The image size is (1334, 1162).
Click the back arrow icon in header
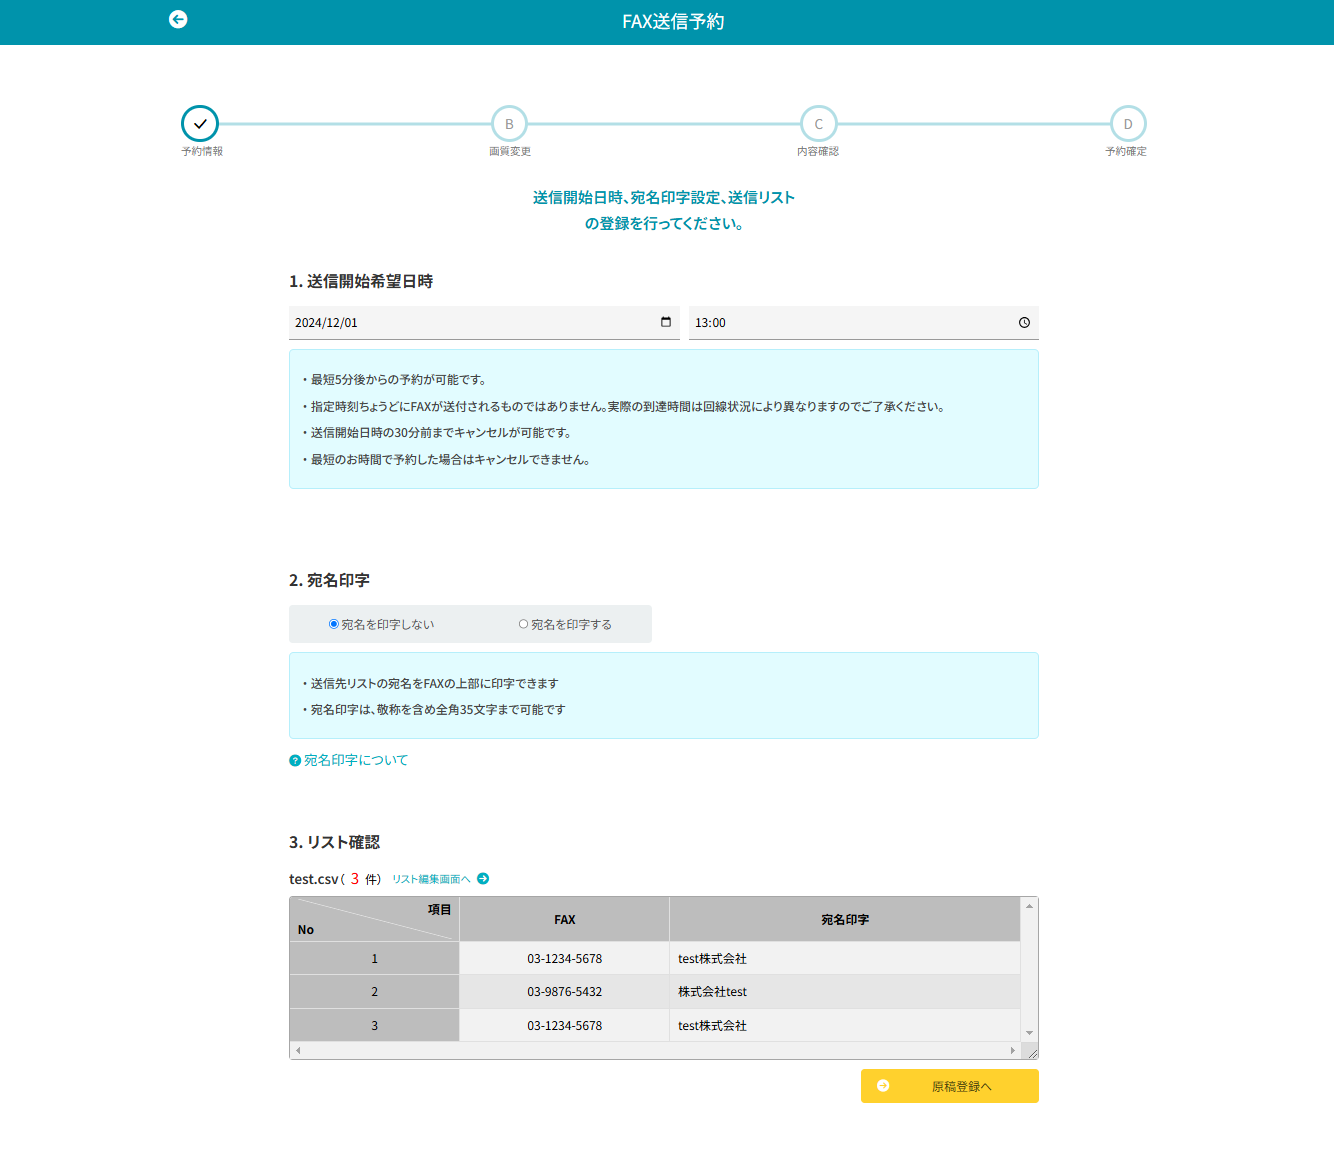coord(178,19)
